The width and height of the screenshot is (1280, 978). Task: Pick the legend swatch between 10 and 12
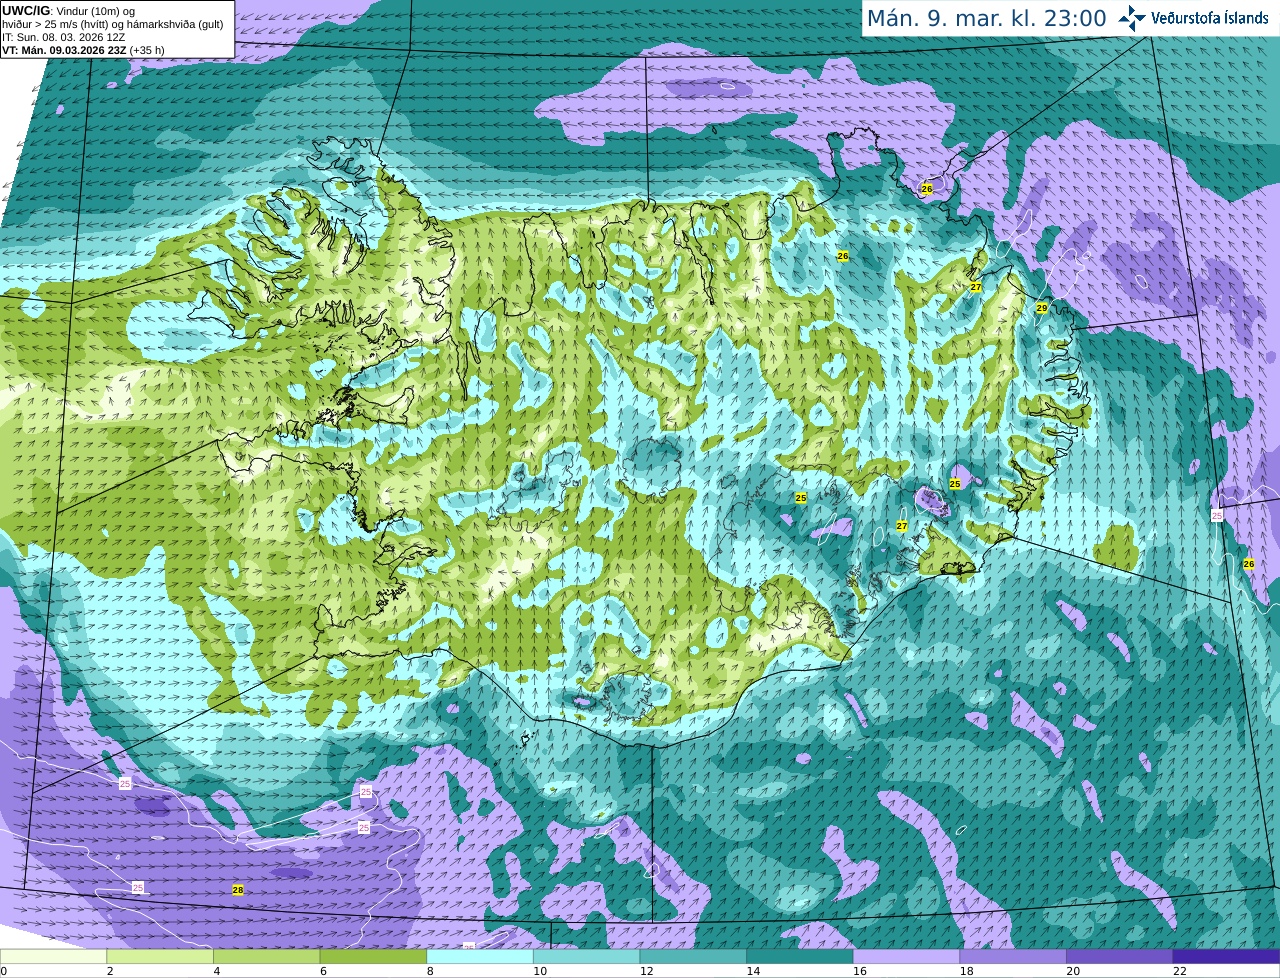tap(586, 957)
